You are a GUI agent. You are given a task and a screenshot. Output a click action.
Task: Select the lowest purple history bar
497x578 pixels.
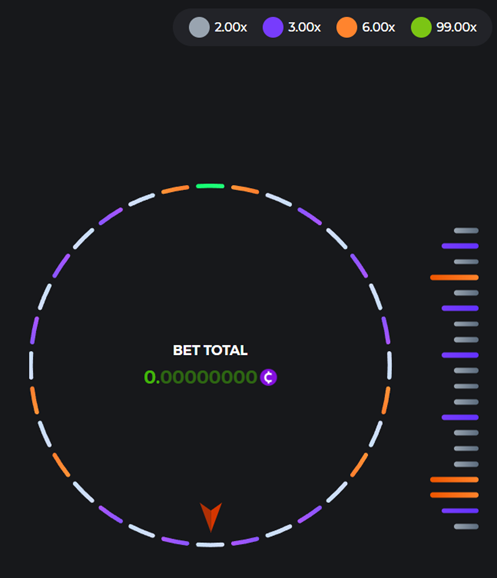click(460, 511)
